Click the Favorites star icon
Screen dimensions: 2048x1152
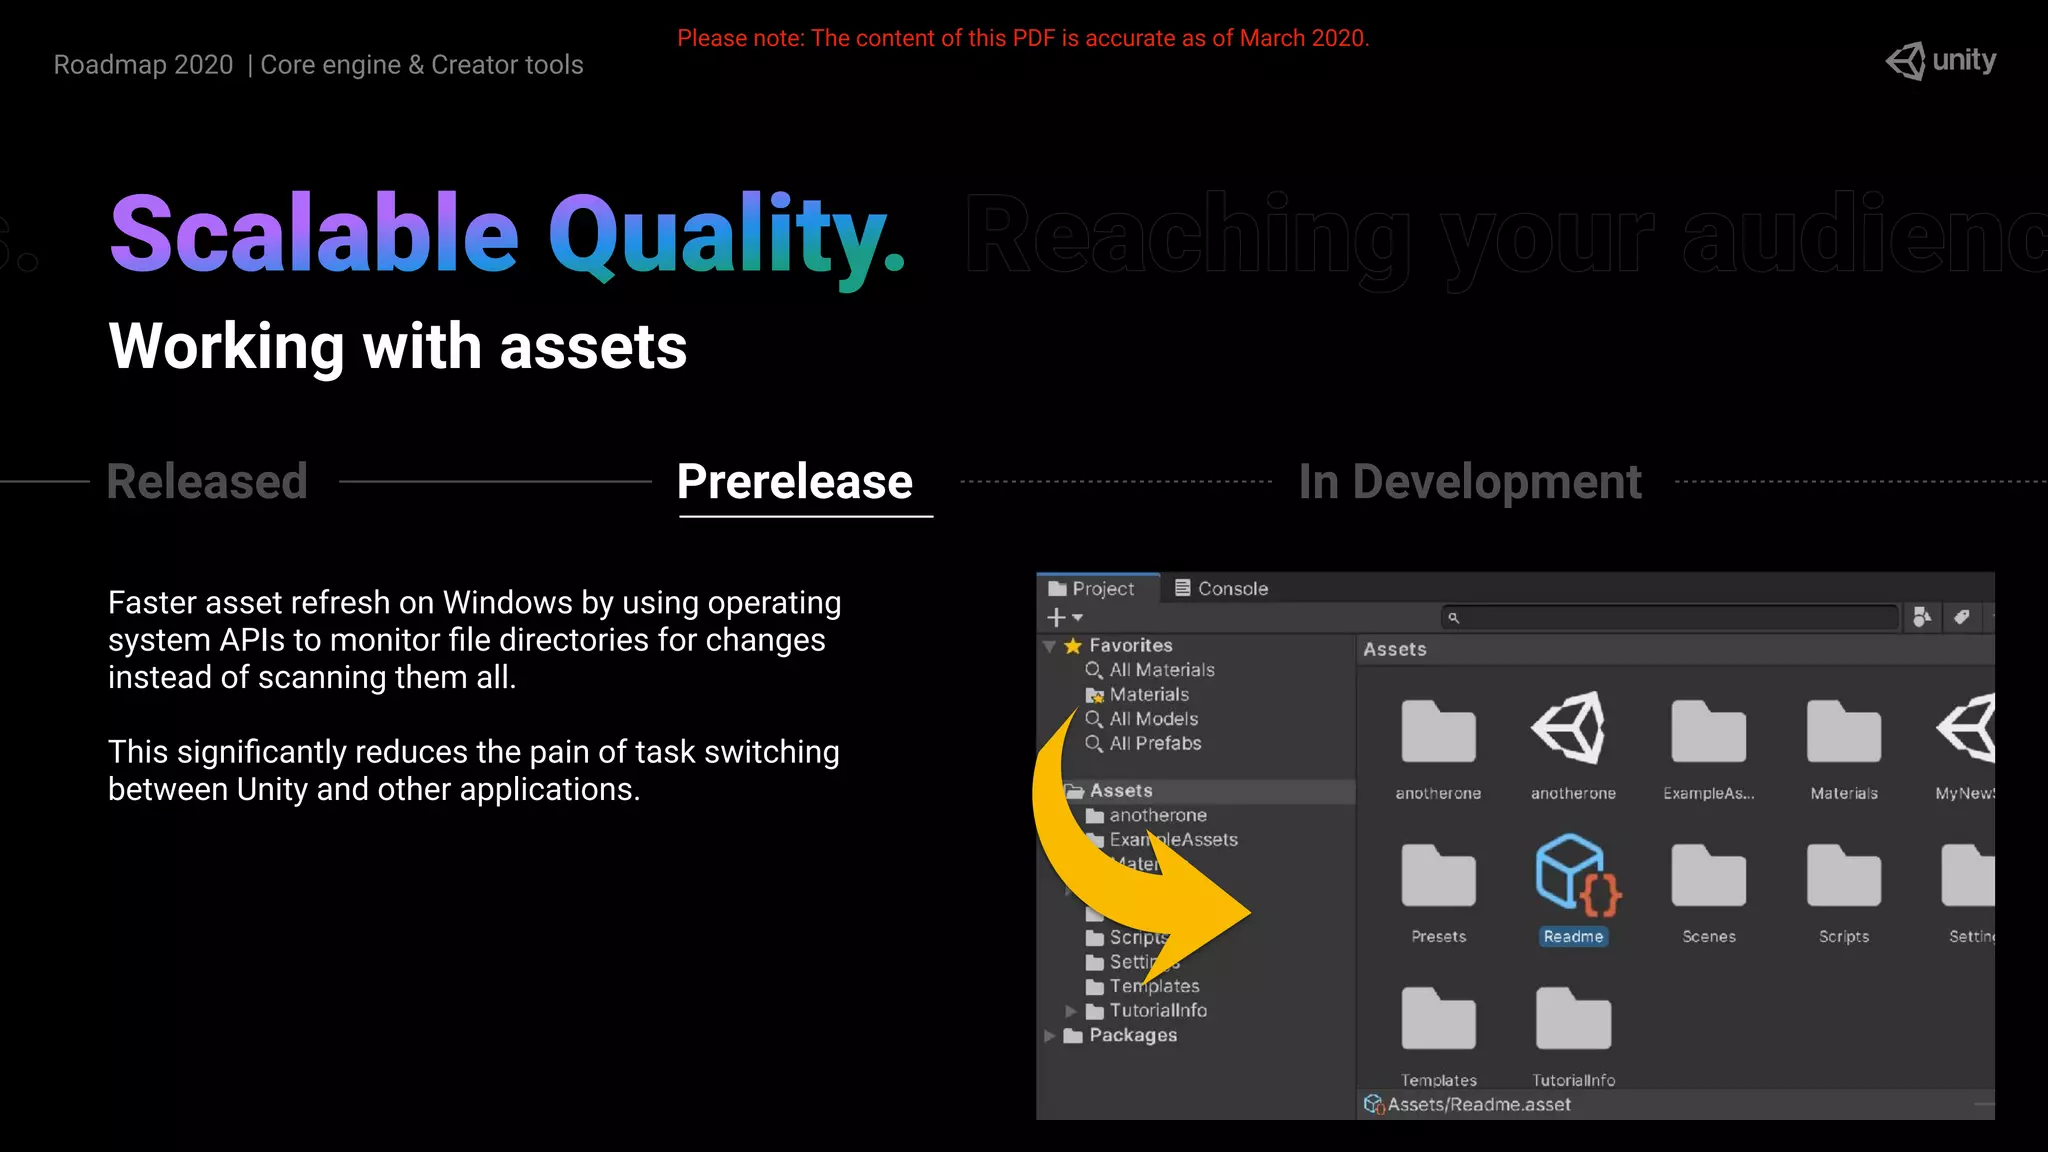[1073, 646]
